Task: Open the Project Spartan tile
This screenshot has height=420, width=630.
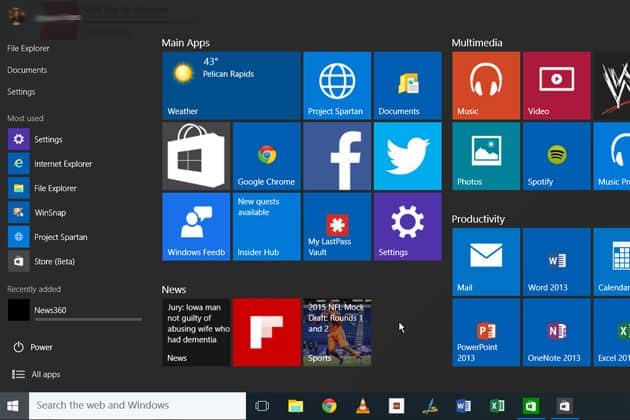Action: click(x=337, y=86)
